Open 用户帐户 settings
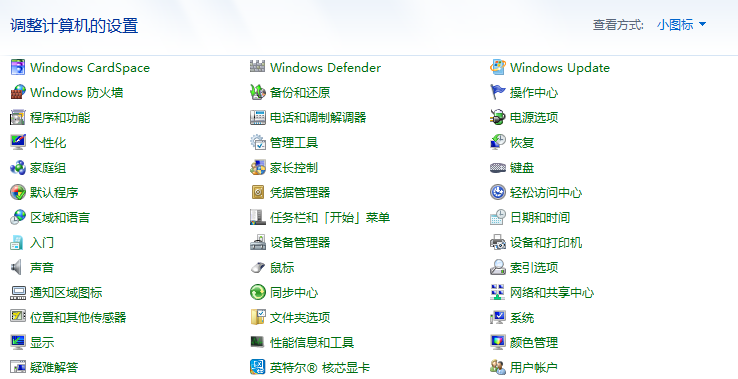 tap(534, 367)
